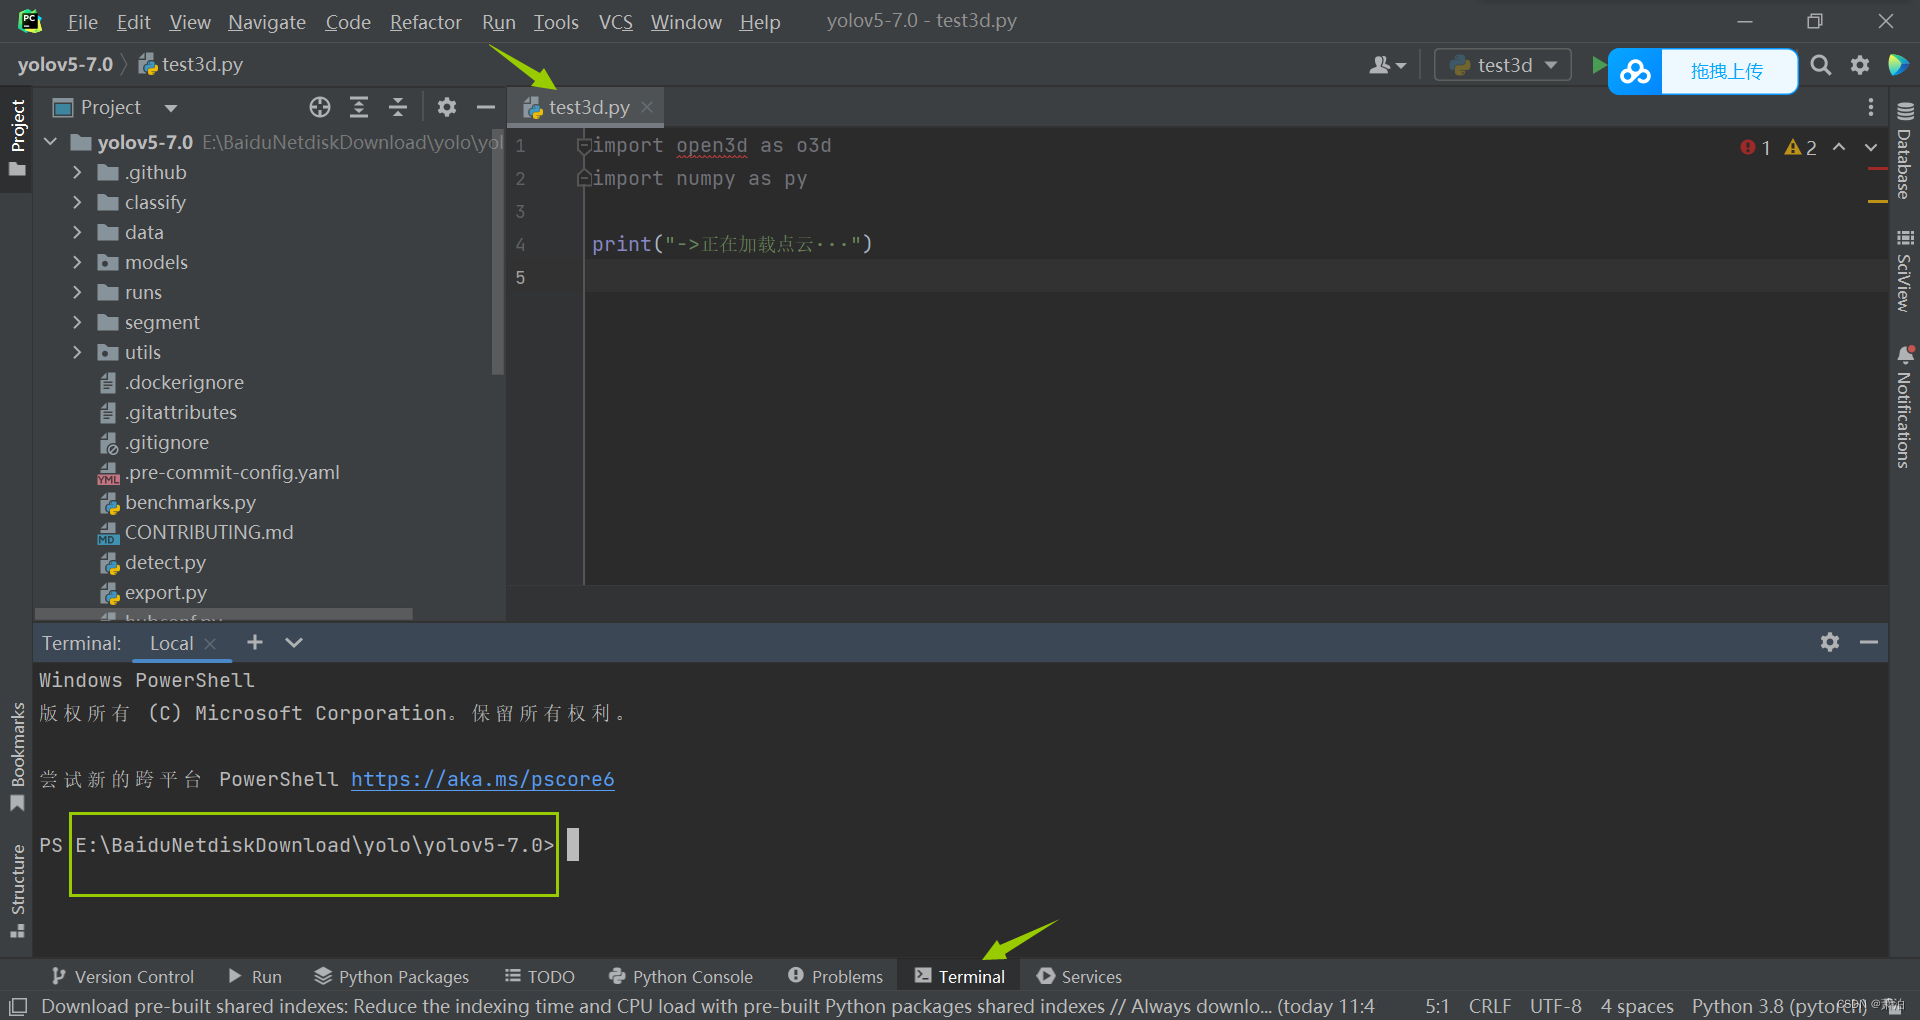The image size is (1920, 1020).
Task: Open the Terminal sessions dropdown chevron
Action: click(x=293, y=643)
